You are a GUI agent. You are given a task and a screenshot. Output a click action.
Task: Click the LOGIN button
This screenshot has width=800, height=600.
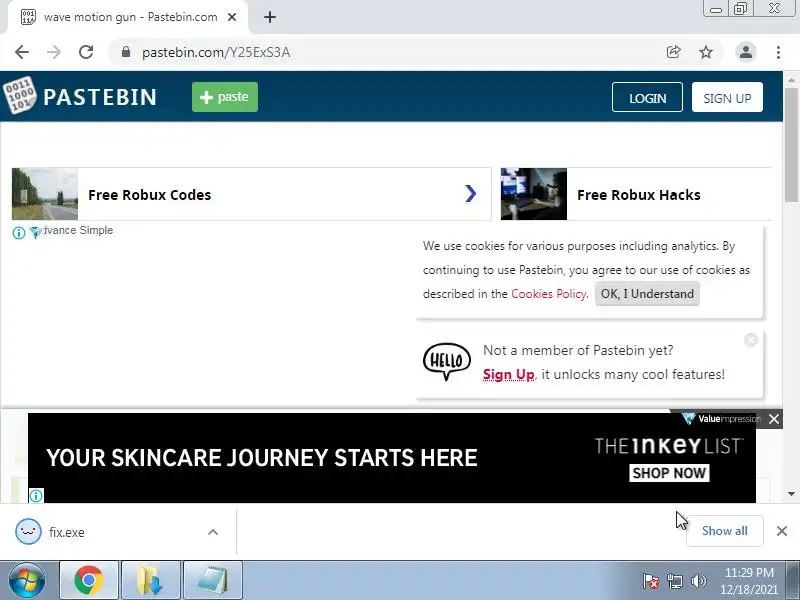647,97
